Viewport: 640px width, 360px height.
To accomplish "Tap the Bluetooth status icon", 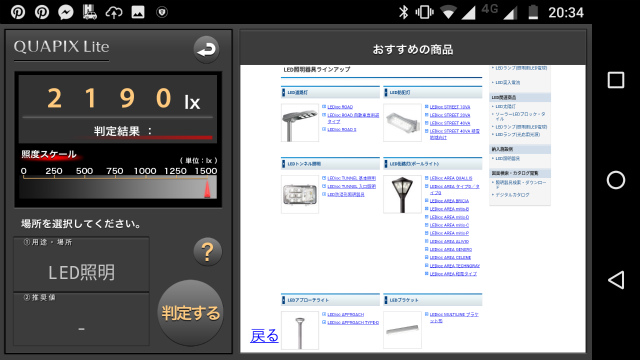I will [403, 12].
